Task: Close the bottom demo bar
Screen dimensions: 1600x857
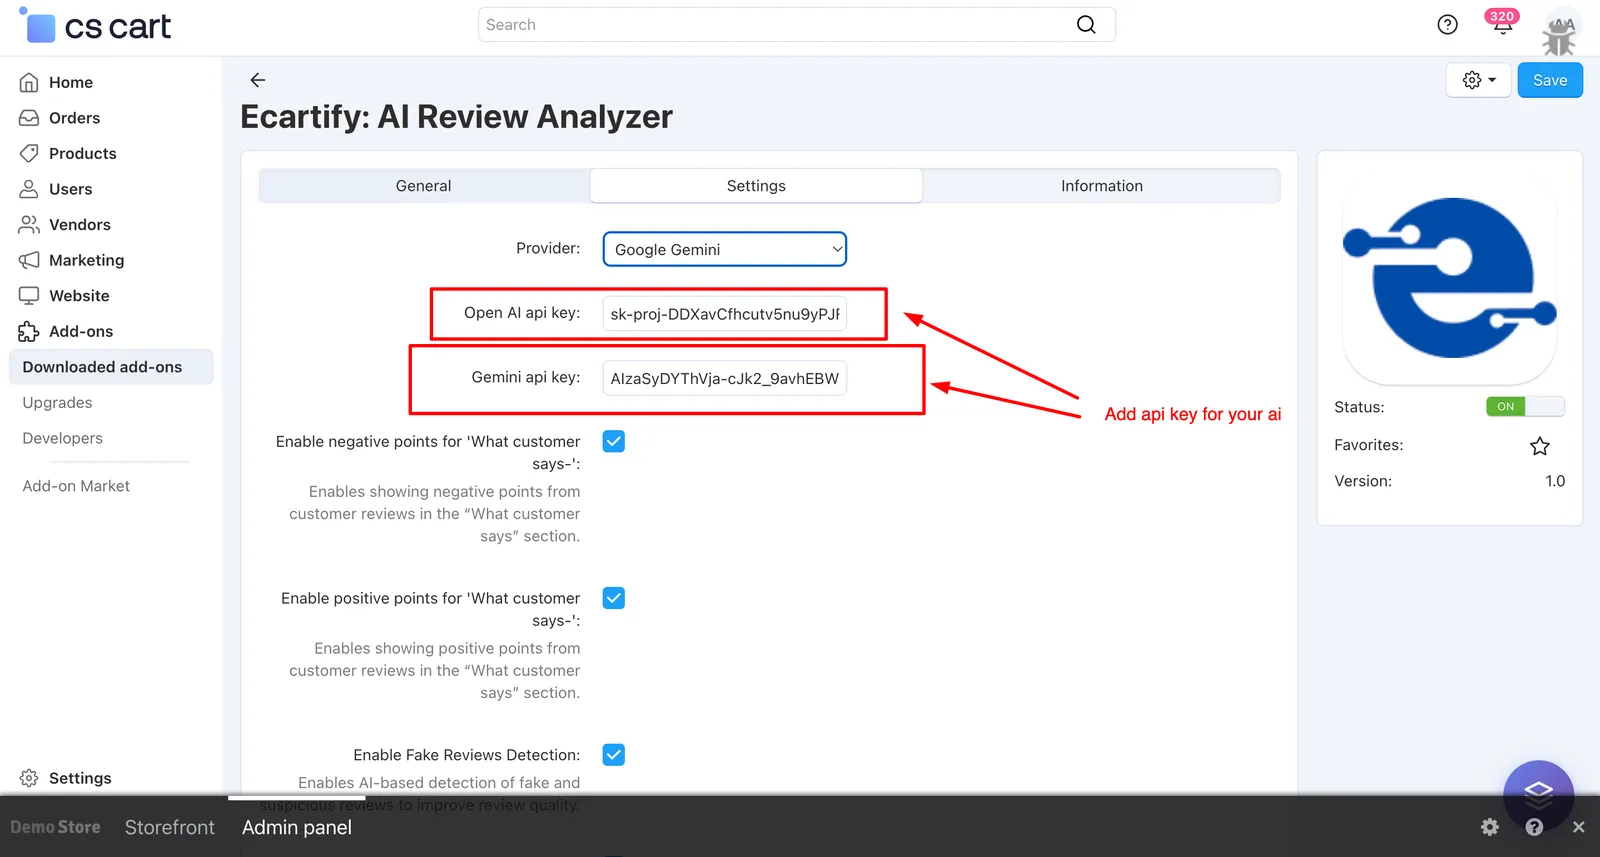Action: point(1578,827)
